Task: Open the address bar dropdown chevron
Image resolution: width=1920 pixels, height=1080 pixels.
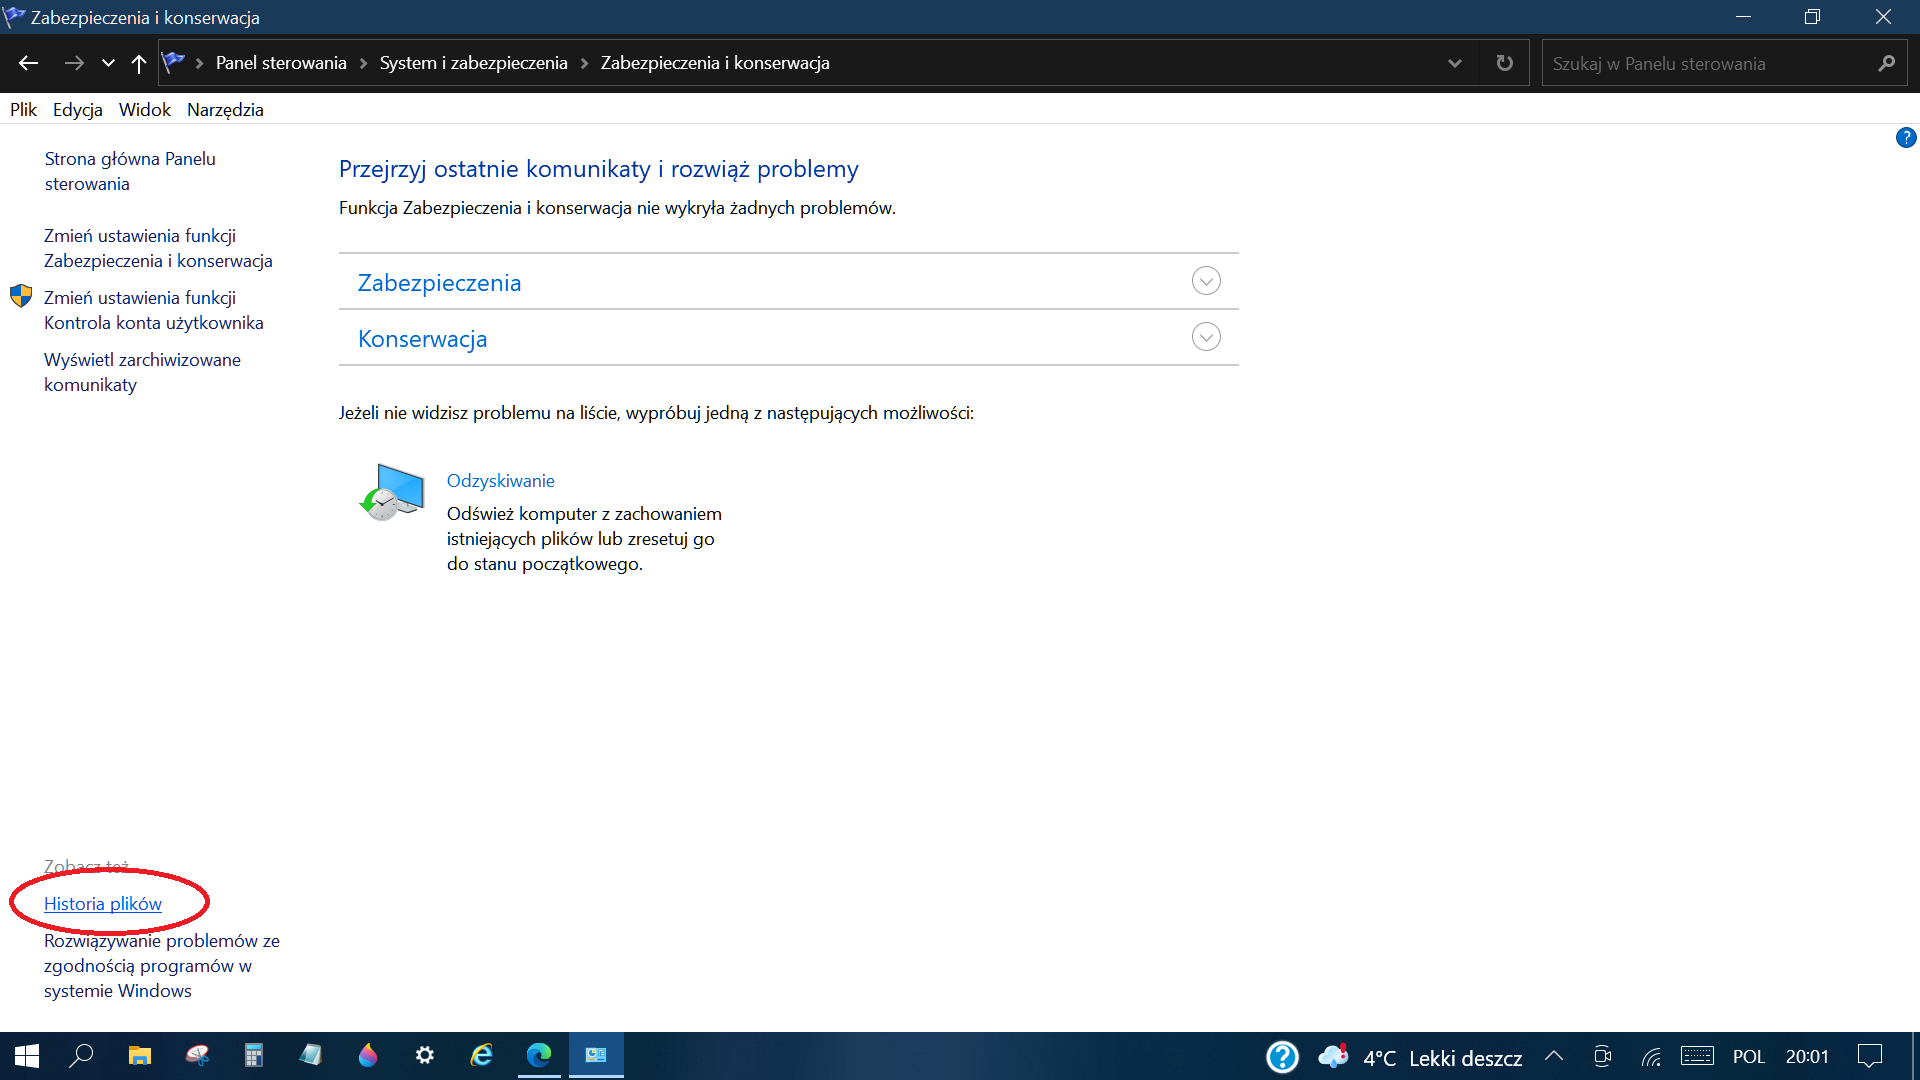Action: (1455, 62)
